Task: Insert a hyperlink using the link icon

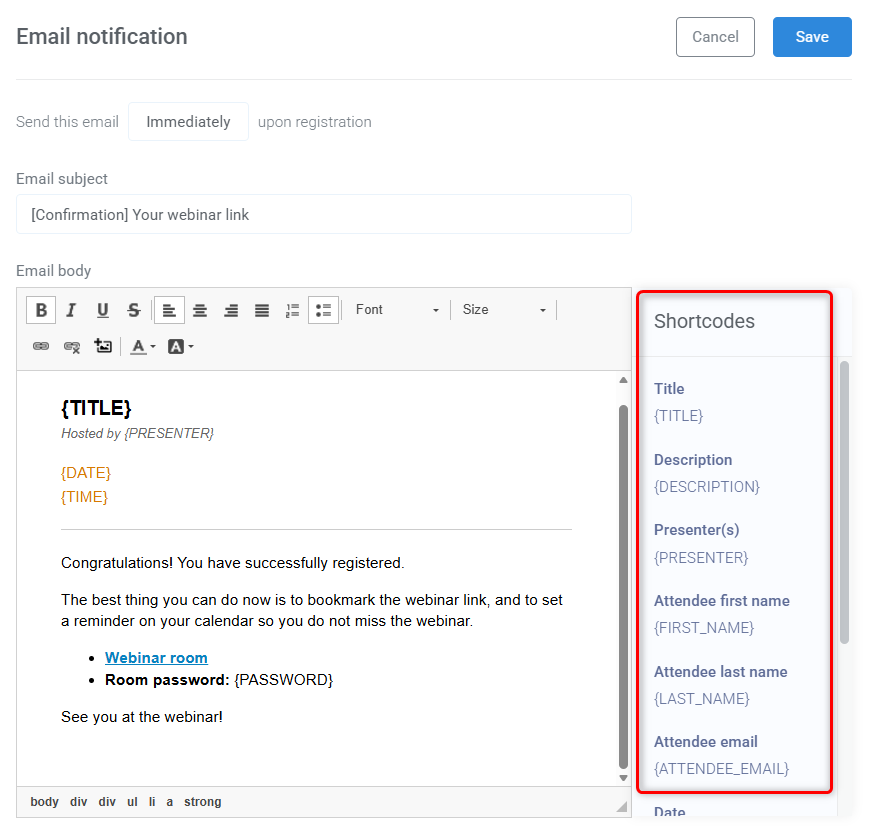Action: (40, 346)
